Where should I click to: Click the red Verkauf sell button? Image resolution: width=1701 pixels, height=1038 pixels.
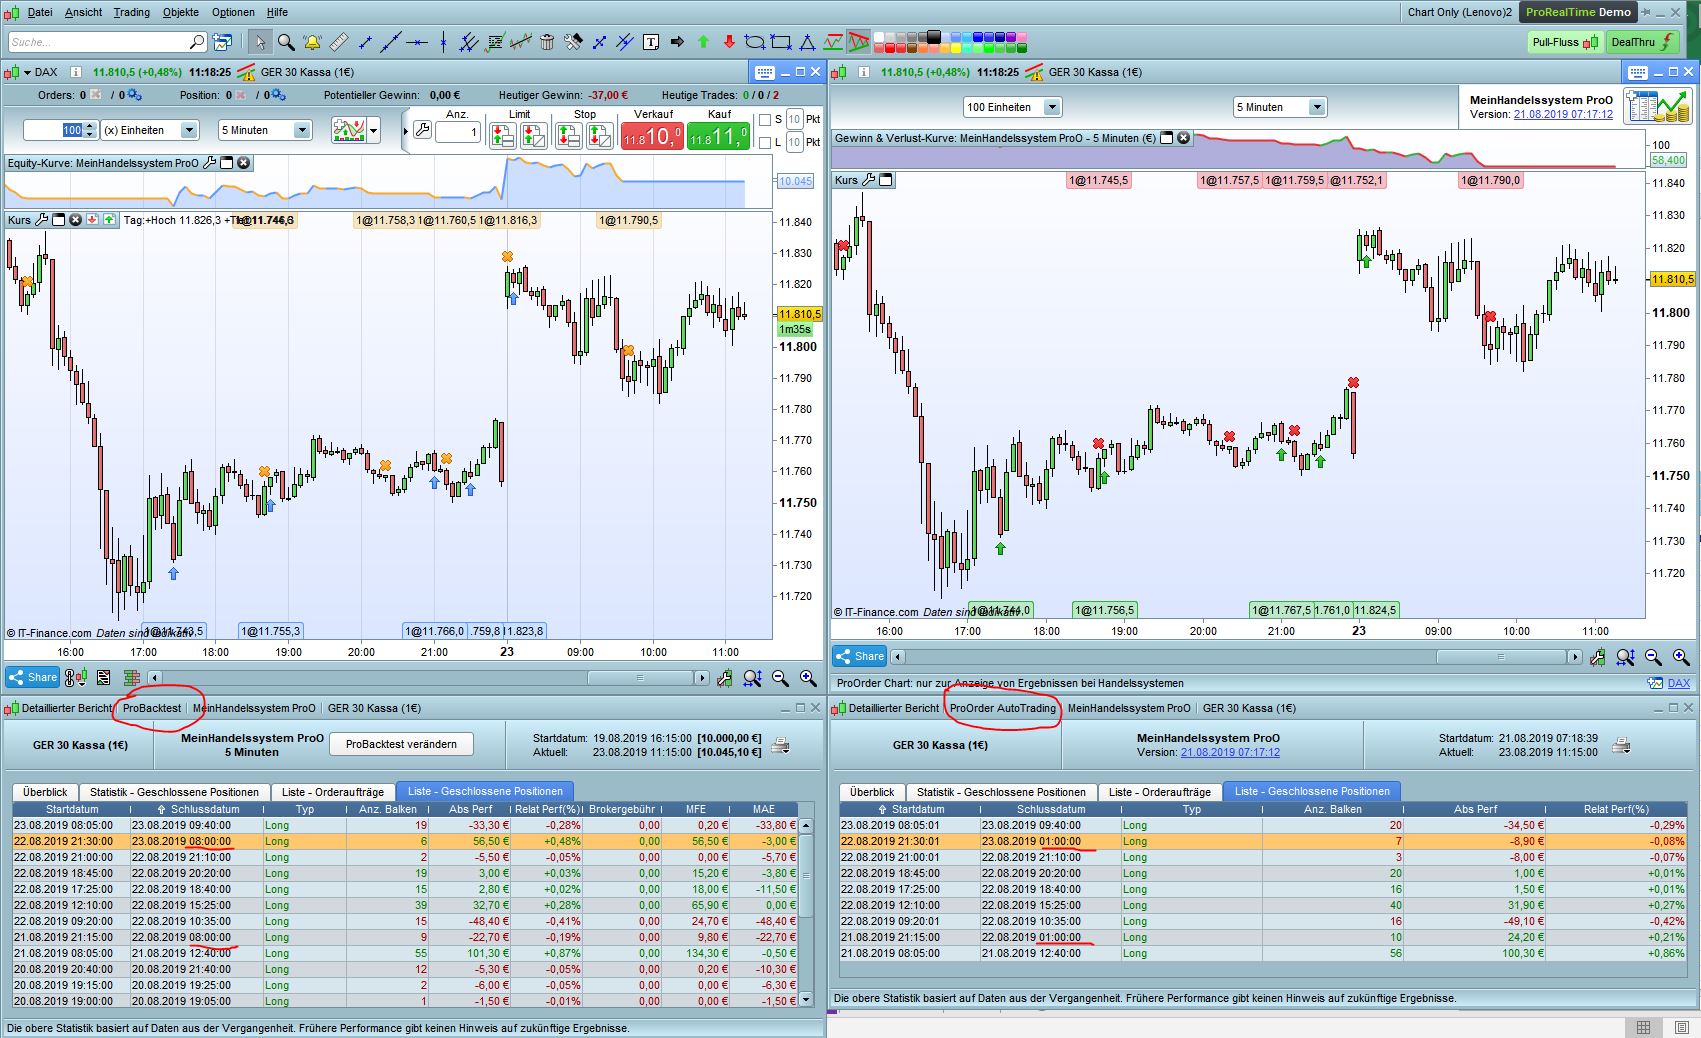coord(652,136)
